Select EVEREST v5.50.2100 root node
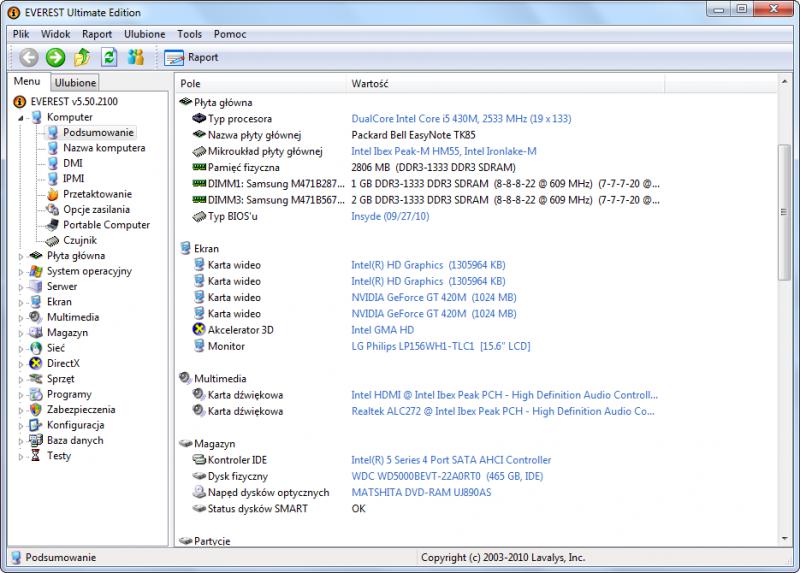This screenshot has width=800, height=573. point(74,102)
